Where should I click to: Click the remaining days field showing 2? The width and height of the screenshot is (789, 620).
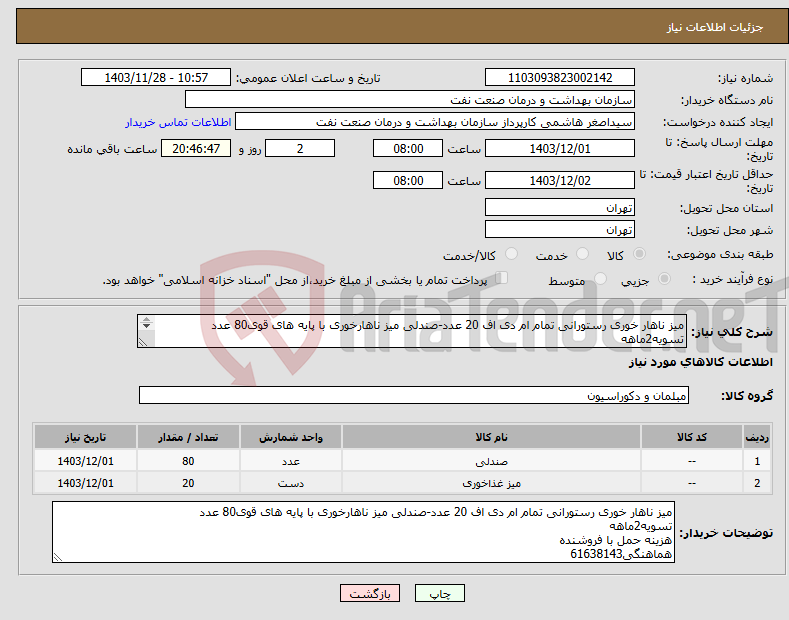pos(300,148)
